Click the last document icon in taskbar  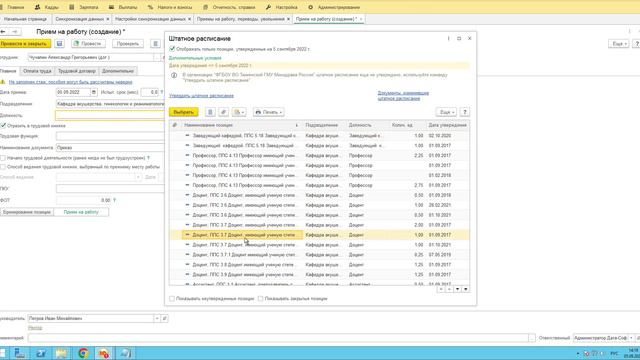click(x=125, y=353)
